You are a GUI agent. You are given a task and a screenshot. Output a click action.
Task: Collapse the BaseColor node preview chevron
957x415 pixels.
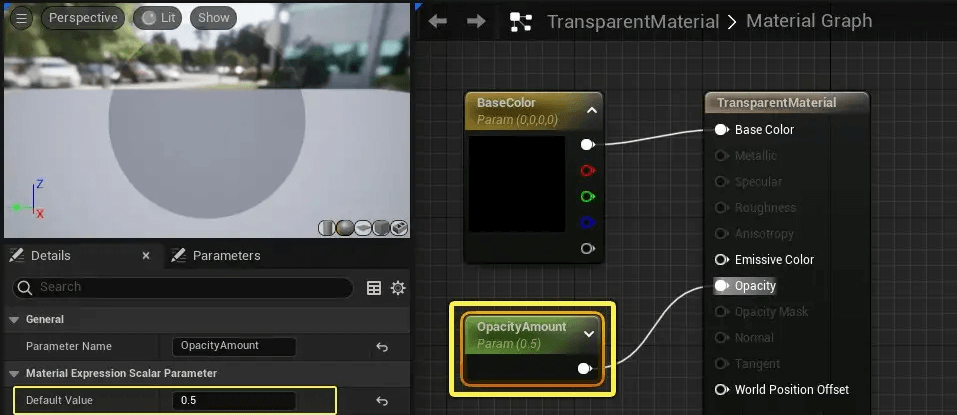coord(591,111)
